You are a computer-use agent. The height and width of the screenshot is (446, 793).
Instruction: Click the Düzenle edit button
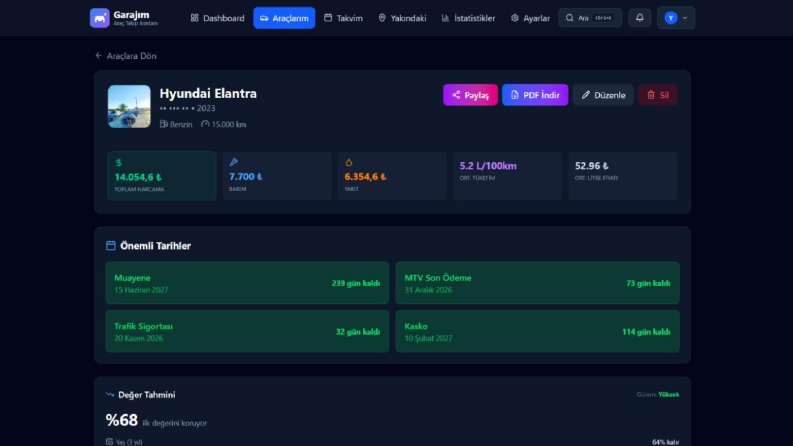603,95
